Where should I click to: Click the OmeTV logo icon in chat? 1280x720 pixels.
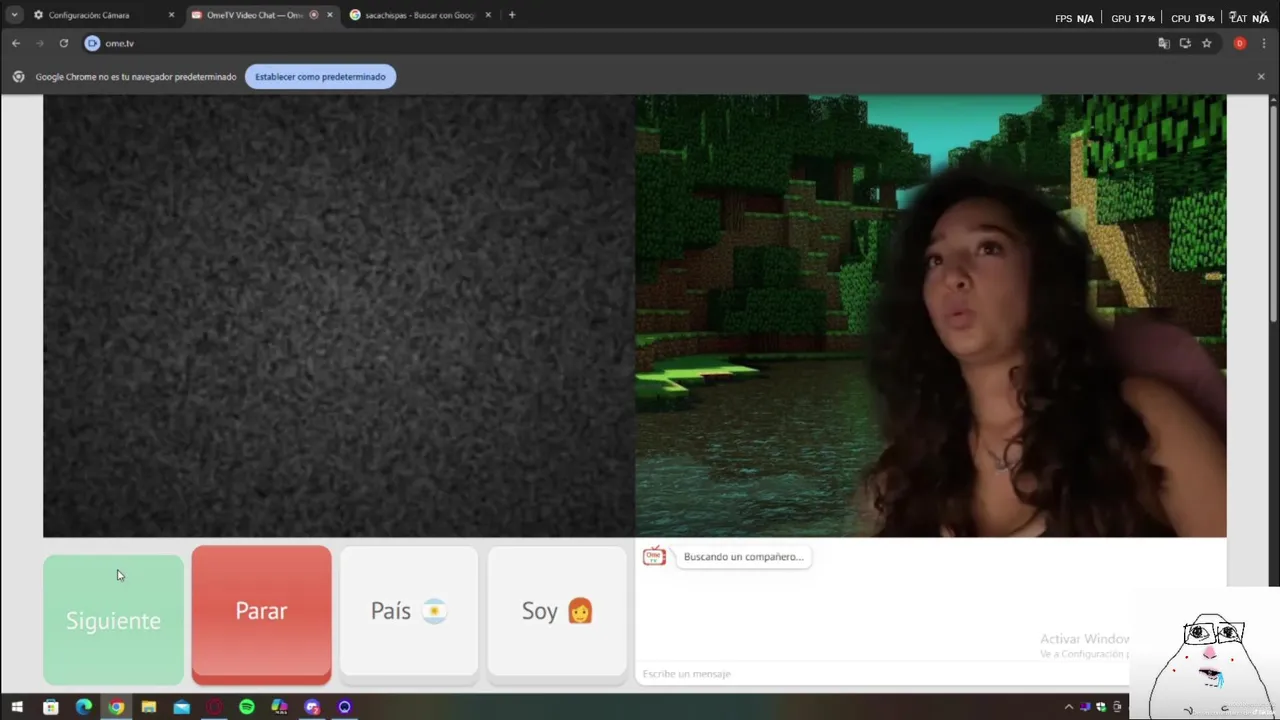(x=654, y=556)
